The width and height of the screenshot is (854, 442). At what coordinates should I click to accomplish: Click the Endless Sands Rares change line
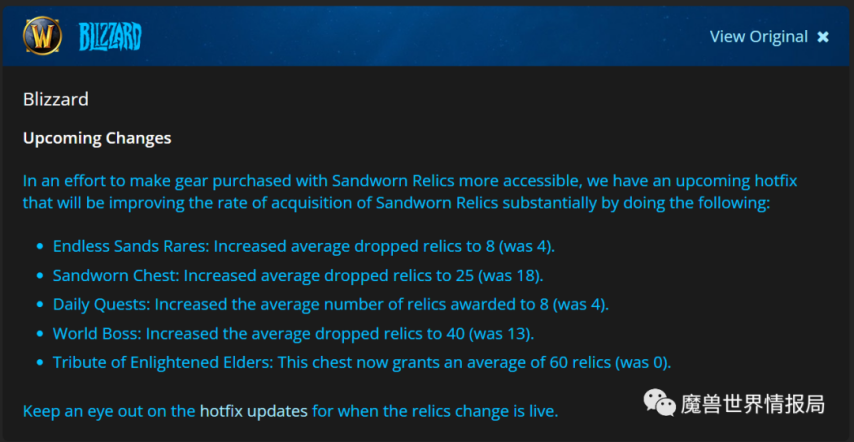pos(304,247)
